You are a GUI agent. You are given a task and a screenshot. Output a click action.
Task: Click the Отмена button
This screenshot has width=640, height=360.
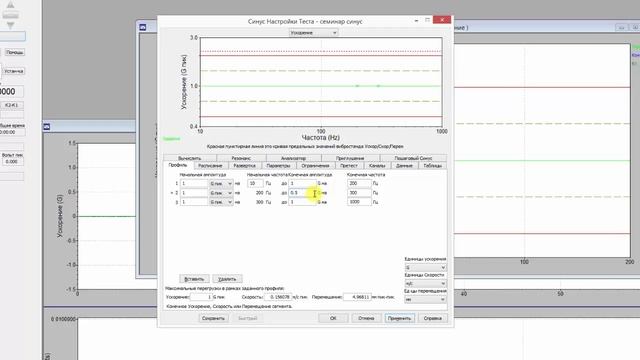pyautogui.click(x=366, y=318)
